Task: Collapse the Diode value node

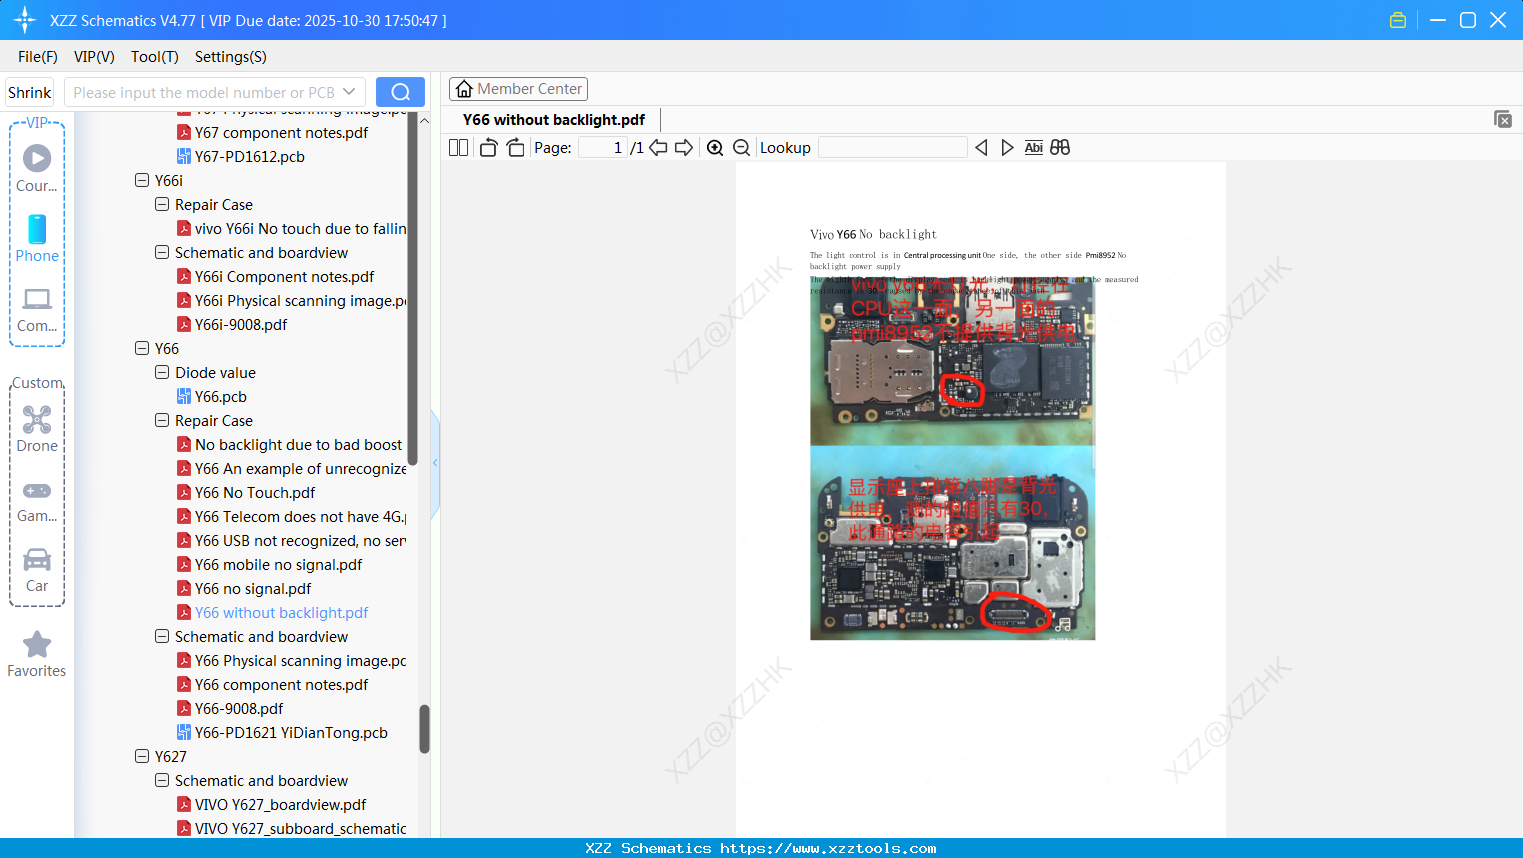Action: 162,373
